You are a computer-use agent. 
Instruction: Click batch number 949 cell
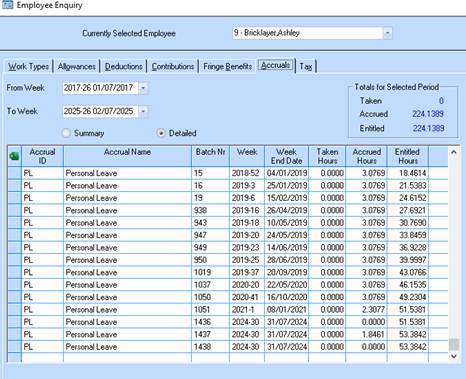pyautogui.click(x=210, y=248)
